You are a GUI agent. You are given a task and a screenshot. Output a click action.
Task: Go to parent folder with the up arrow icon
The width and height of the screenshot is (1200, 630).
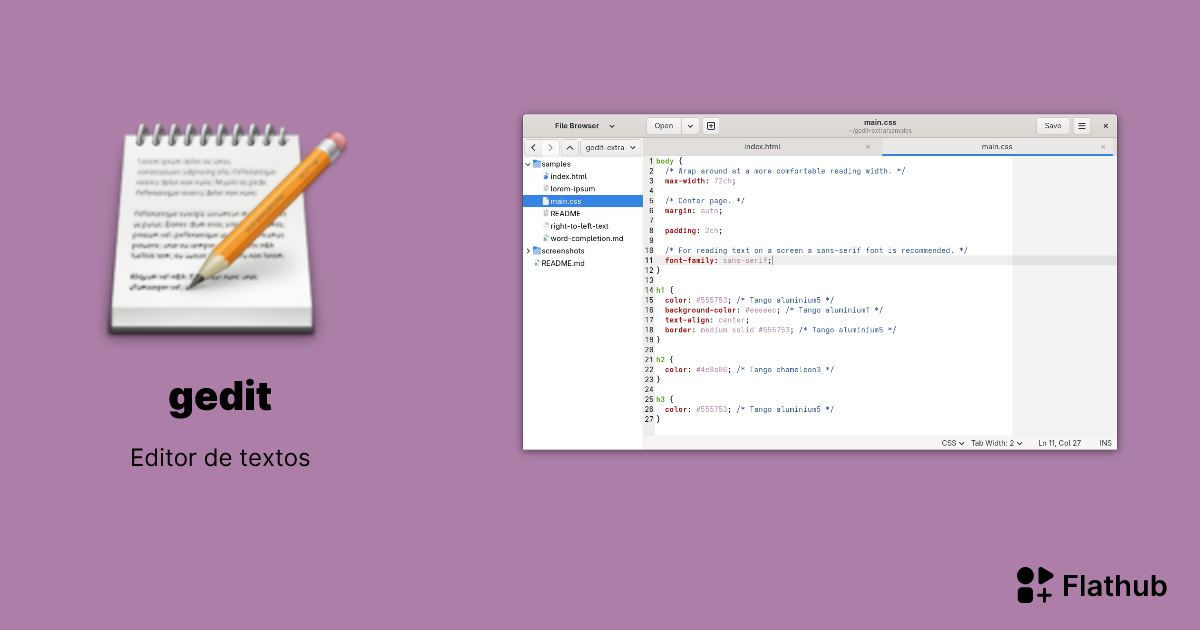click(x=570, y=147)
